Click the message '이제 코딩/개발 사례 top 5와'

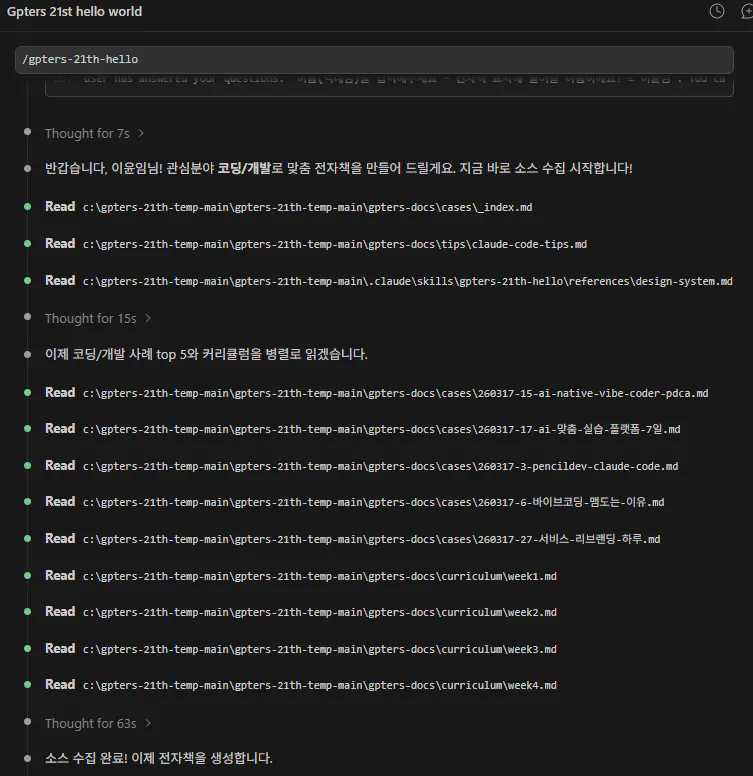(206, 354)
